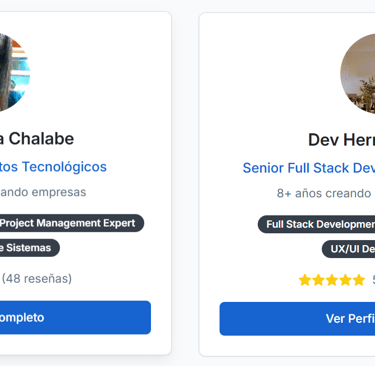Click the 'ando empresas' description text
The width and height of the screenshot is (375, 366).
click(x=43, y=192)
